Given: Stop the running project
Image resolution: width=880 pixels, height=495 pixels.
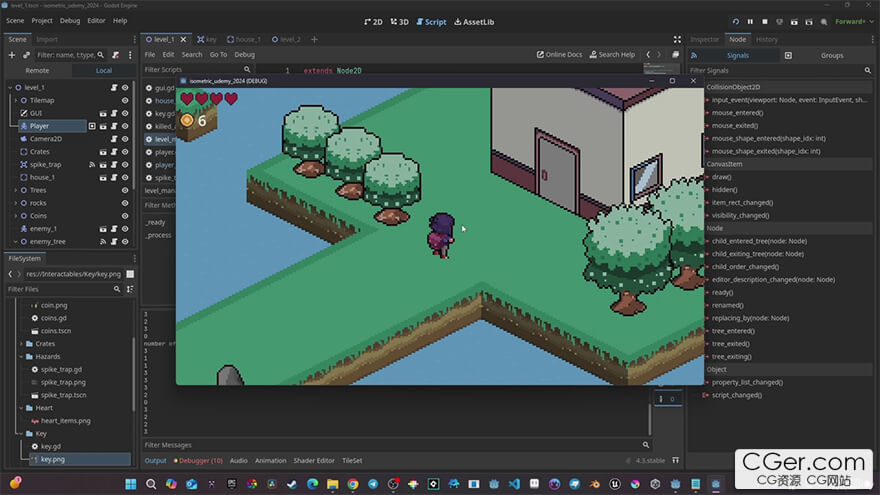Looking at the screenshot, I should pyautogui.click(x=764, y=22).
